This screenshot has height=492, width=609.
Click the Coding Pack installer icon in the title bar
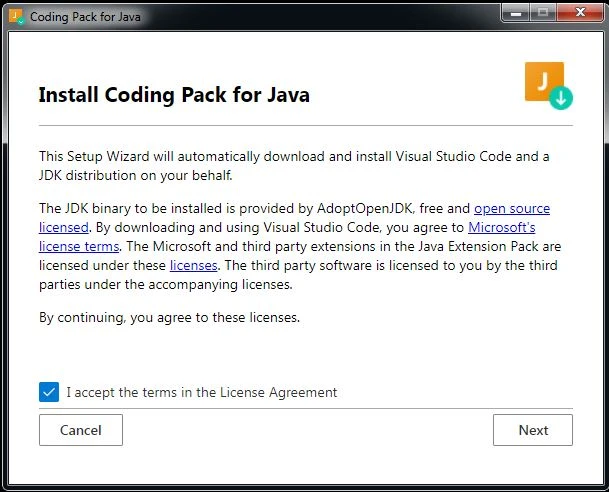pyautogui.click(x=16, y=17)
